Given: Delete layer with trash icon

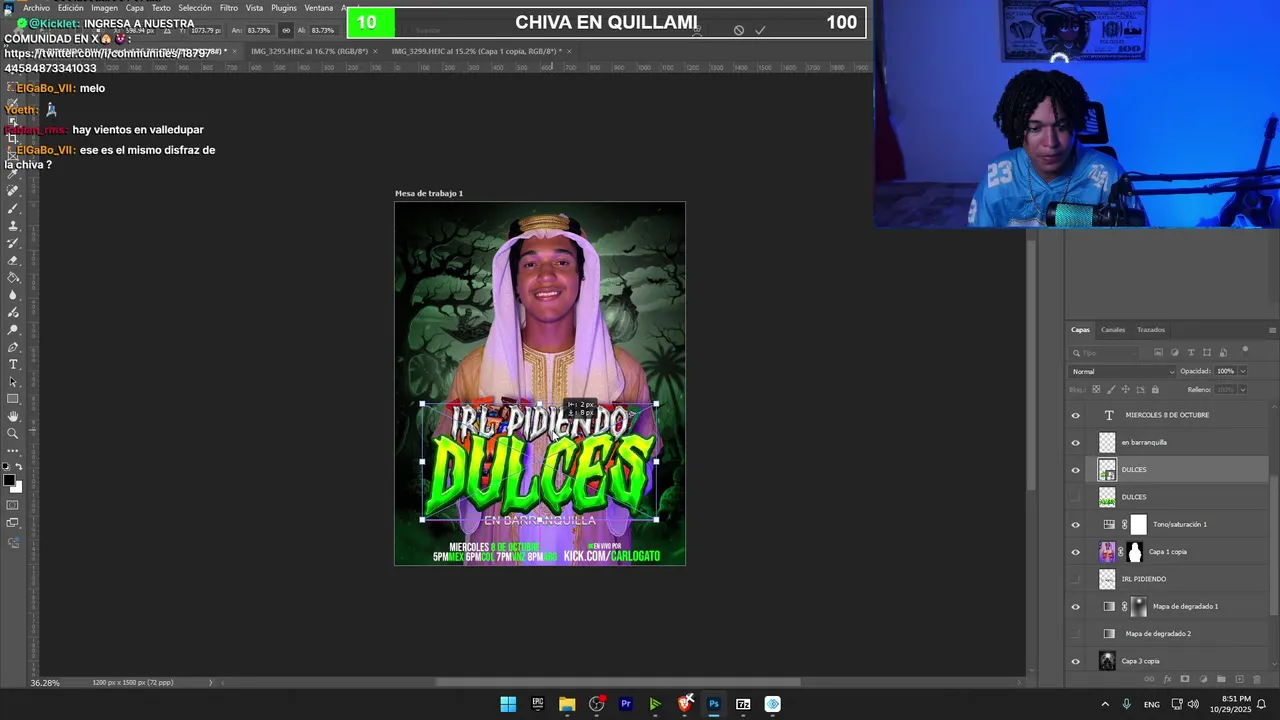Looking at the screenshot, I should click(x=1257, y=679).
